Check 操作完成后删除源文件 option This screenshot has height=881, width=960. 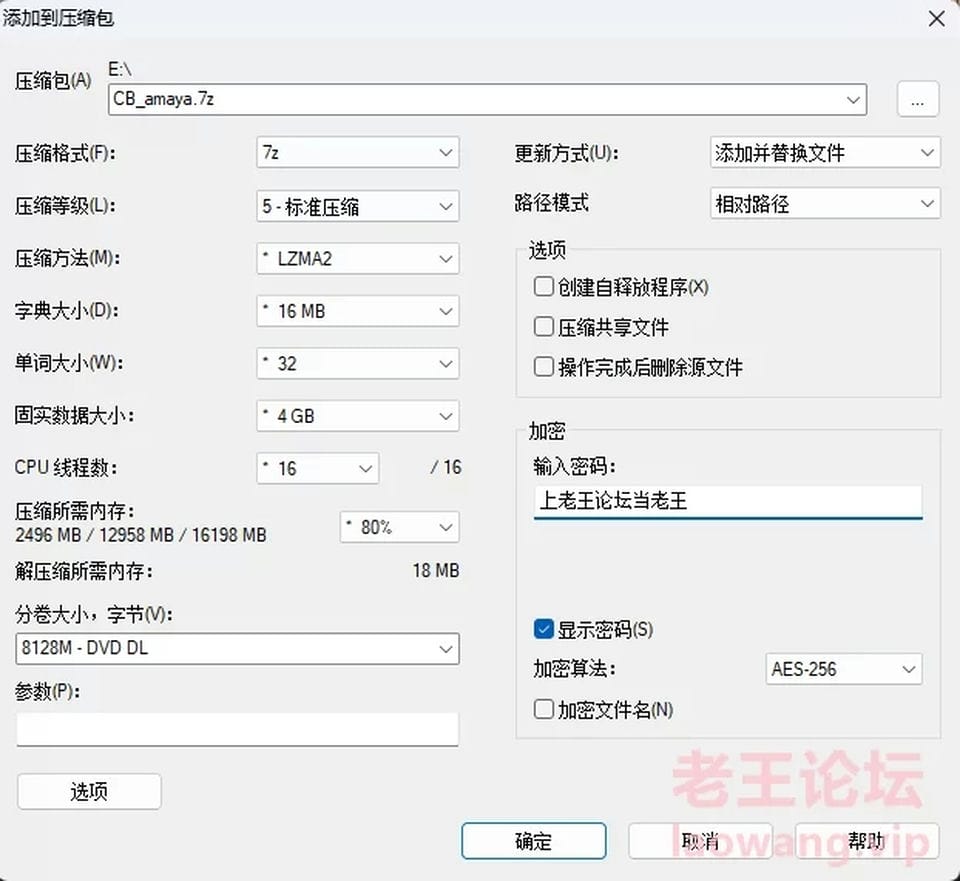544,367
